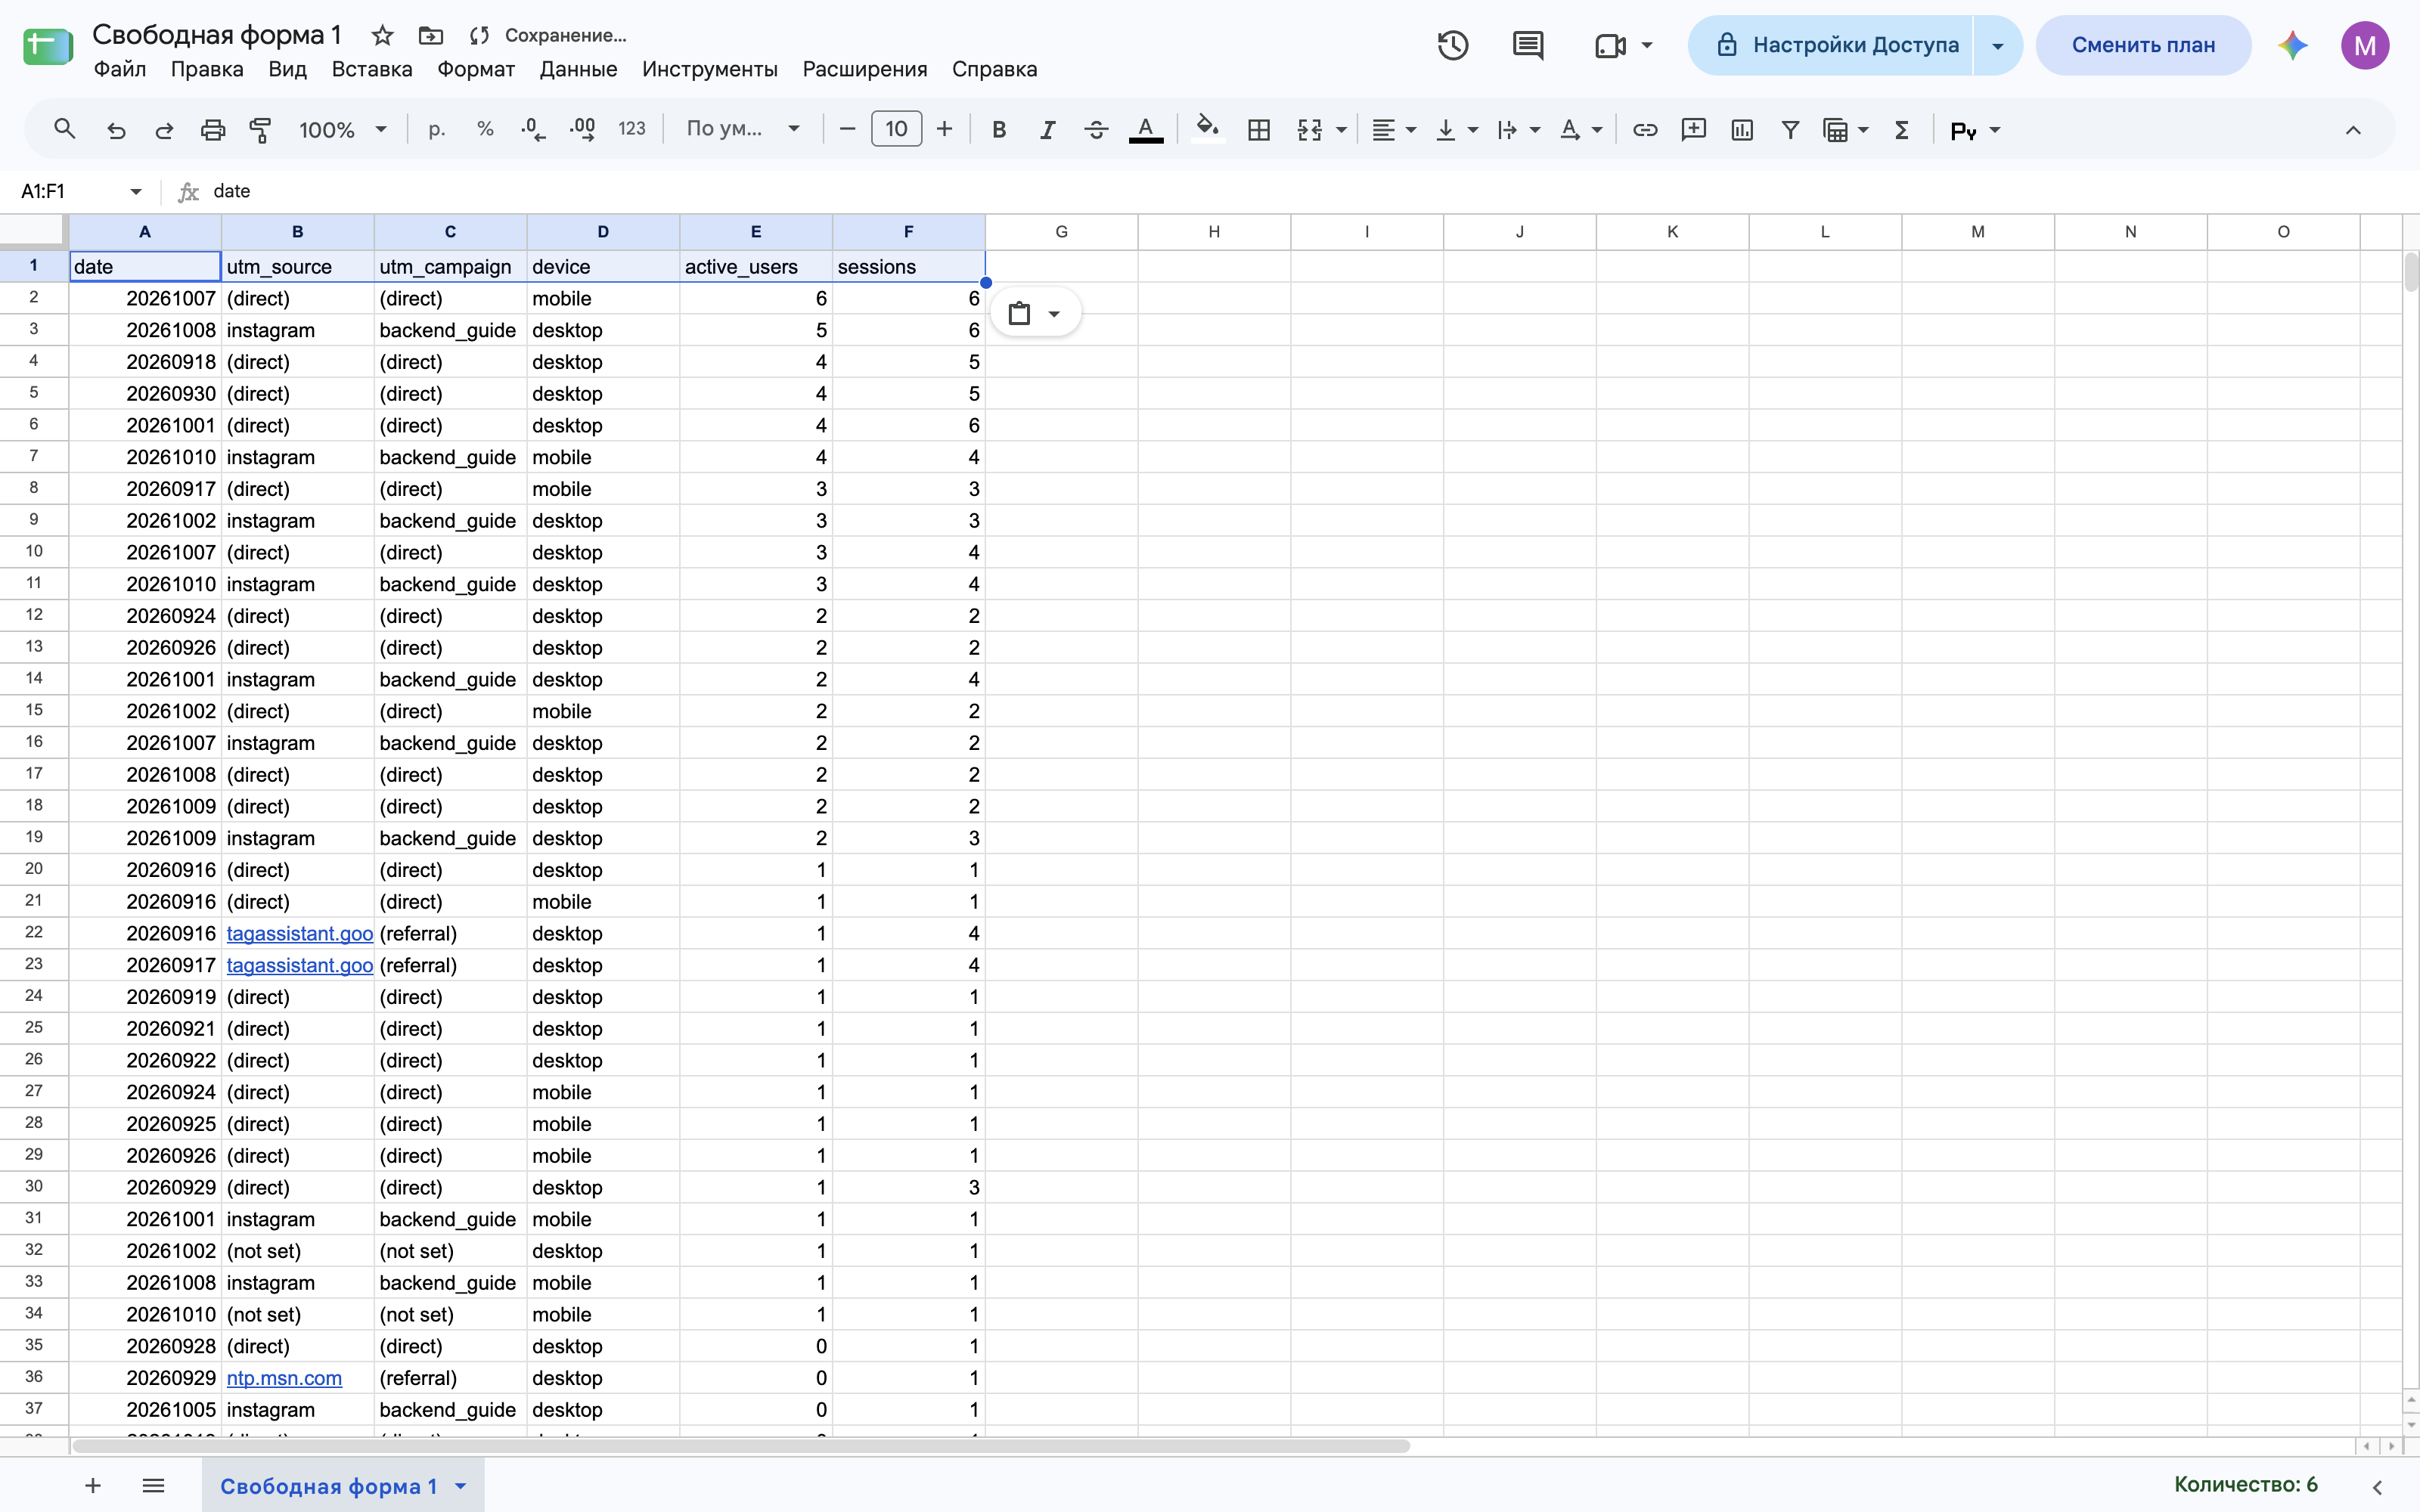Undo the last action
2420x1512 pixels.
116,129
